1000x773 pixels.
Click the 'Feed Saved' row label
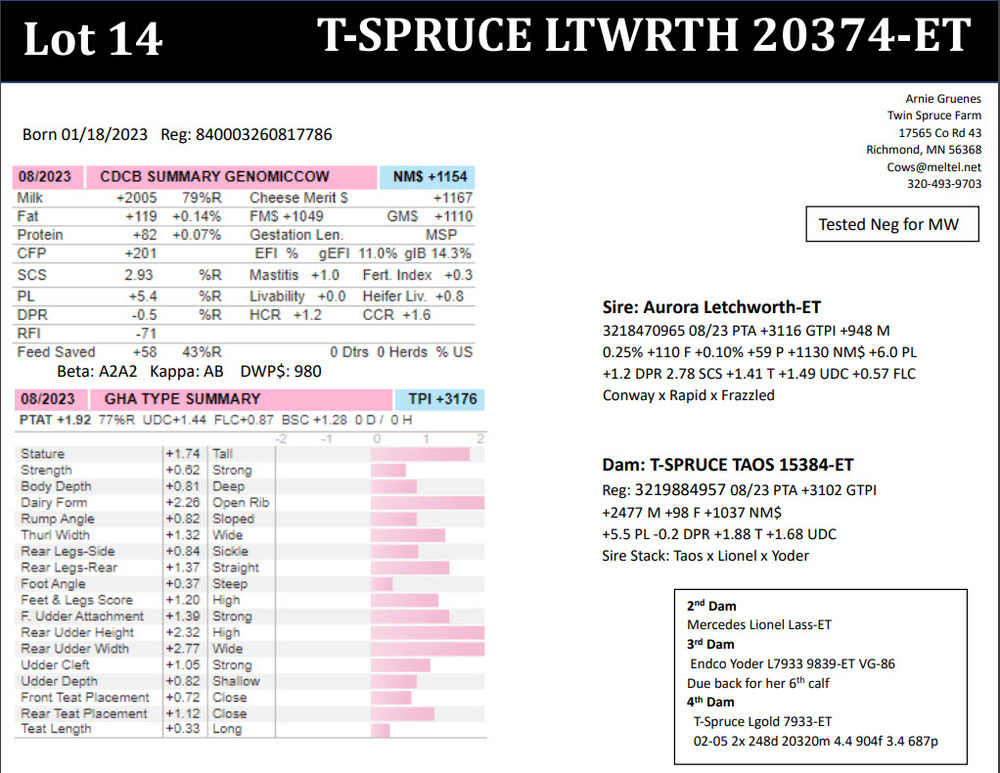tap(56, 352)
